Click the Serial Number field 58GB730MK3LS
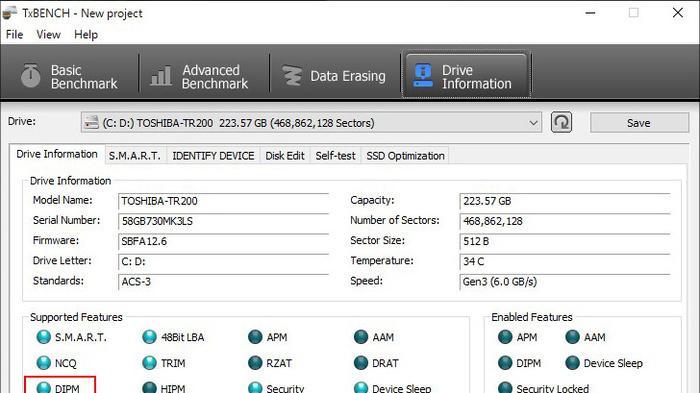This screenshot has width=700, height=393. coord(223,221)
